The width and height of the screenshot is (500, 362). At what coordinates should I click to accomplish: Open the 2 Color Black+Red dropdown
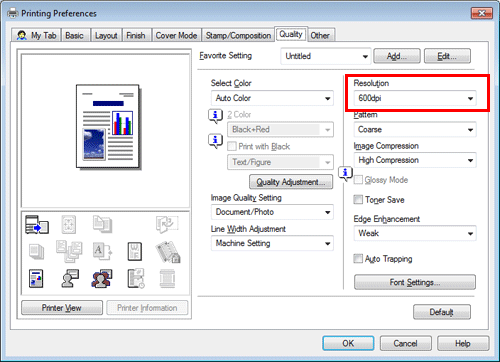(280, 129)
